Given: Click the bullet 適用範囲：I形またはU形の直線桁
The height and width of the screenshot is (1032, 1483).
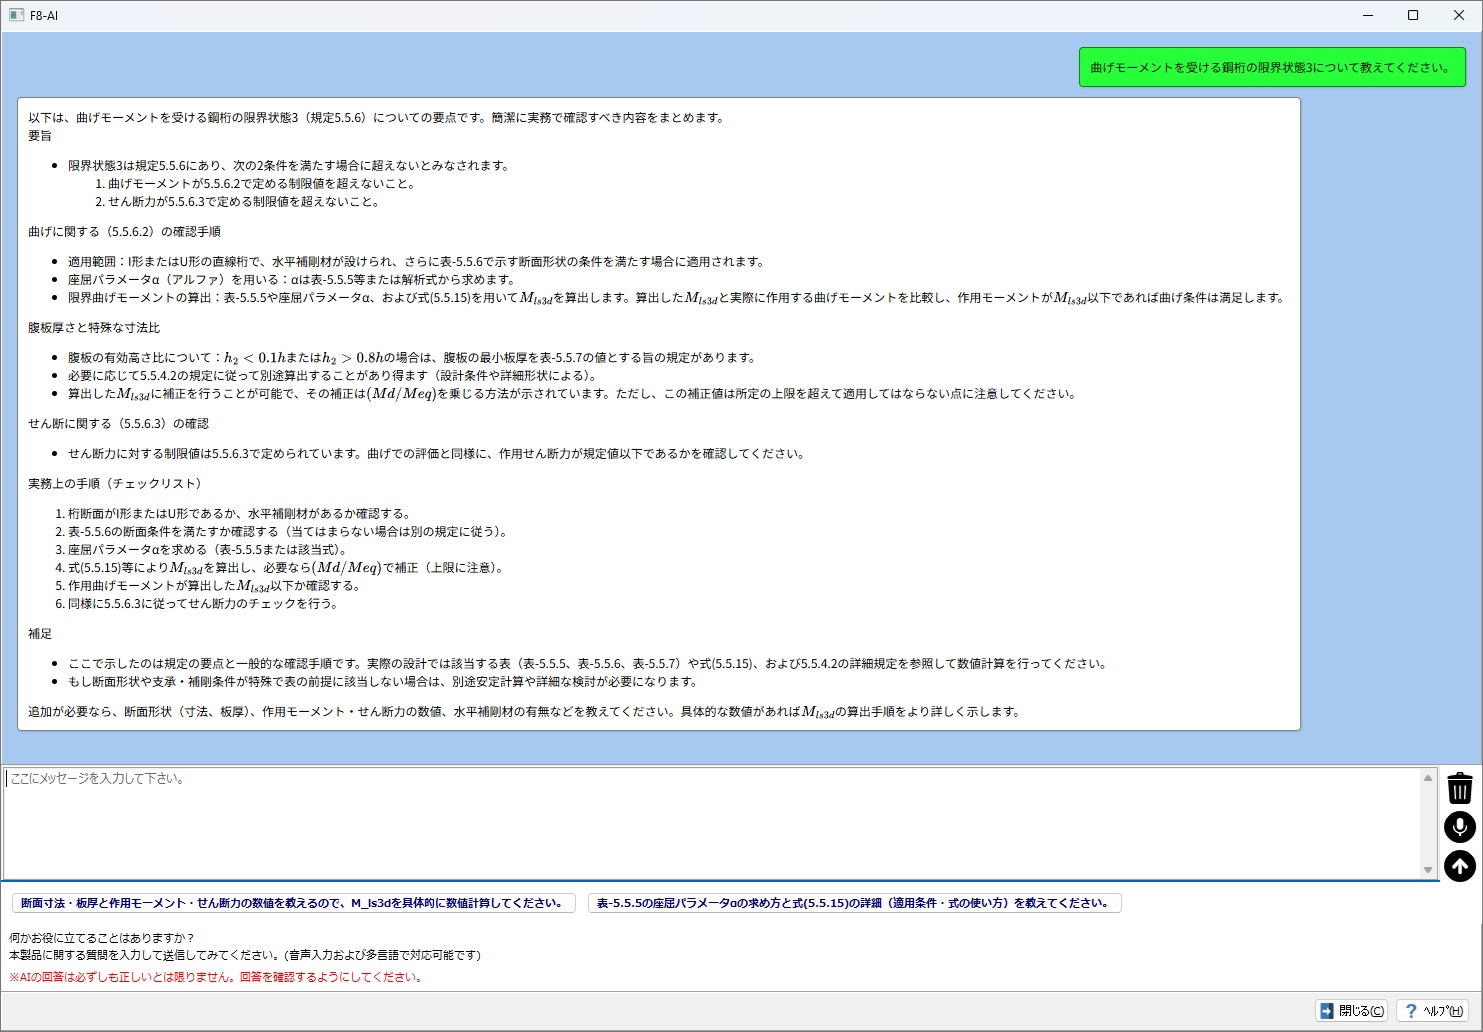Looking at the screenshot, I should [x=416, y=262].
